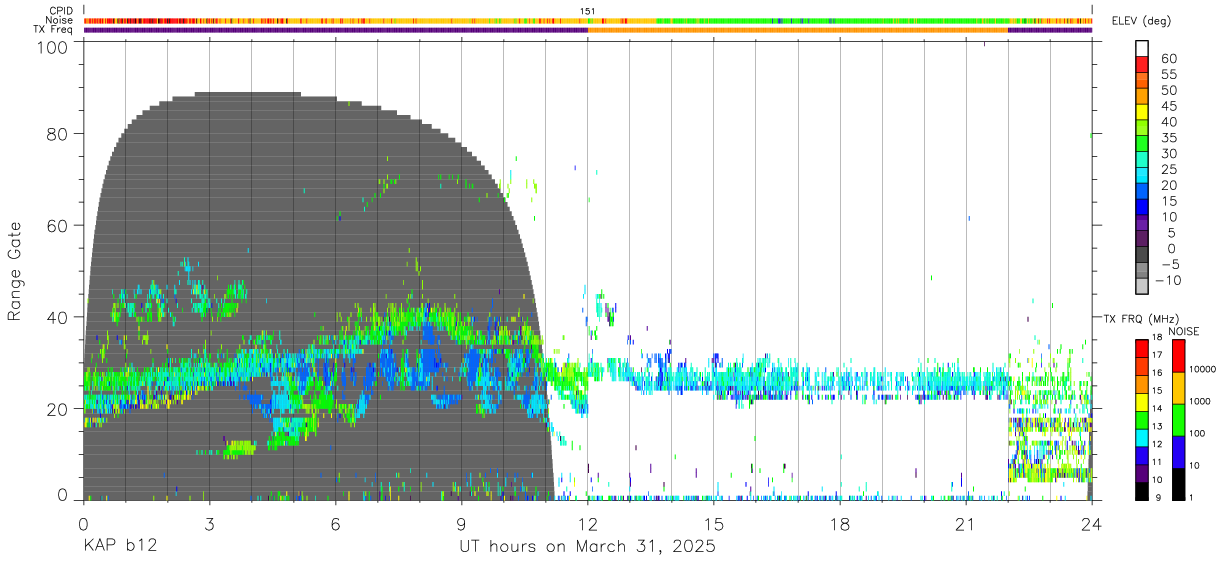Pick the cyan TX FRQ swatch between 12 and 13
Viewport: 1228px width, 567px height.
coord(1141,437)
